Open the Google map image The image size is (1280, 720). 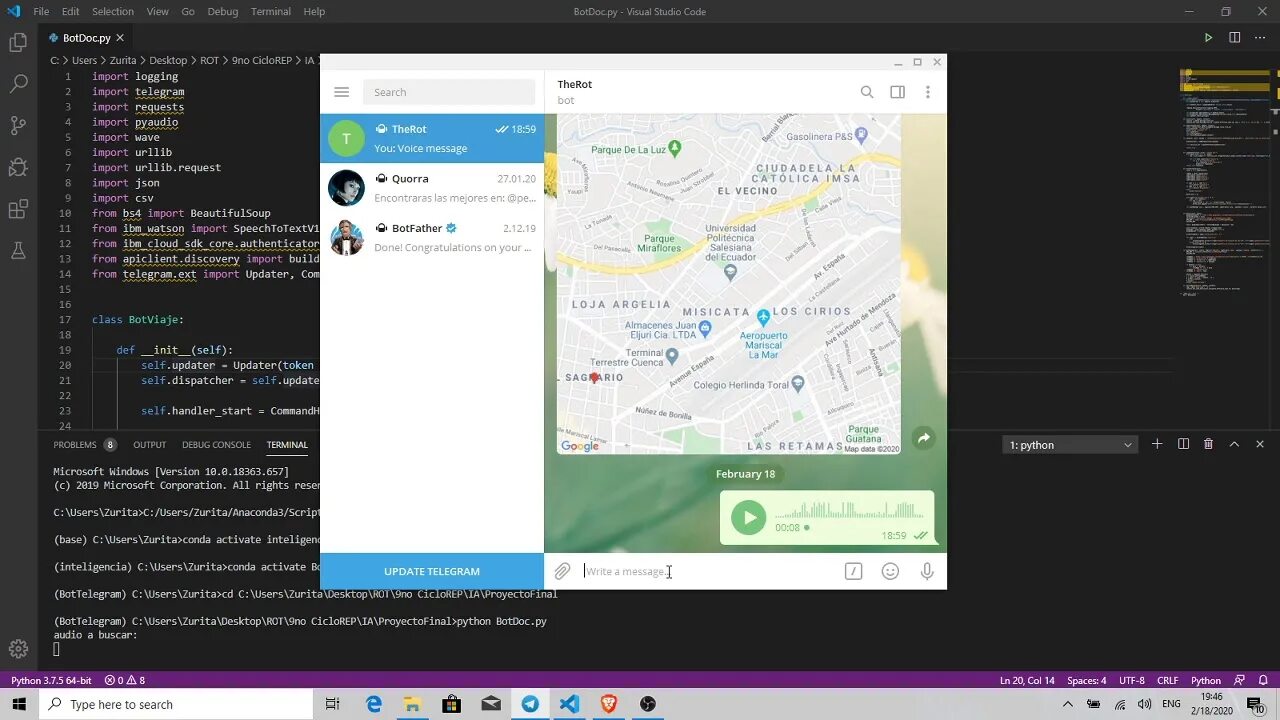(x=729, y=284)
